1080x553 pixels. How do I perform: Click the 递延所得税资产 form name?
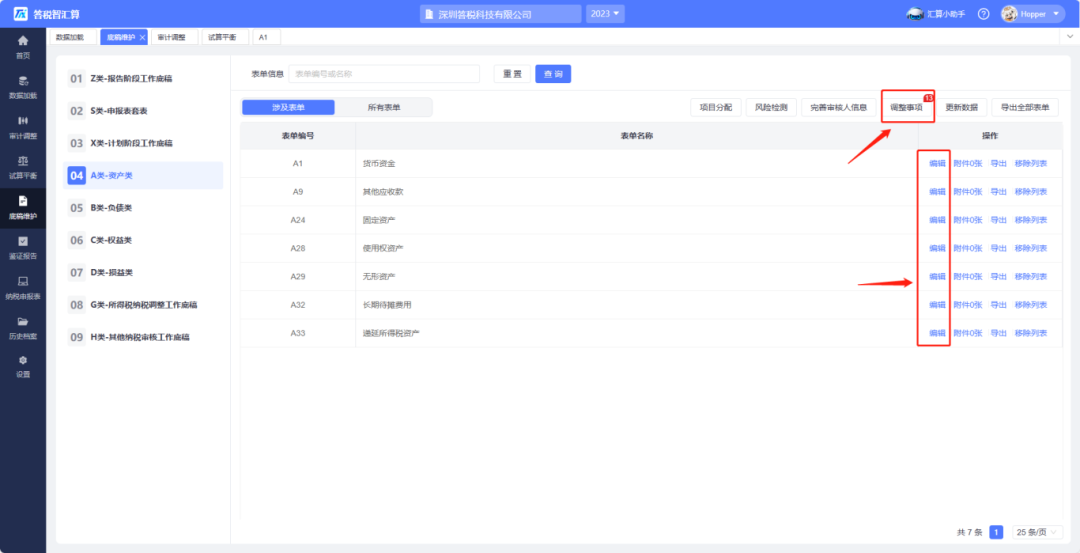[x=391, y=333]
